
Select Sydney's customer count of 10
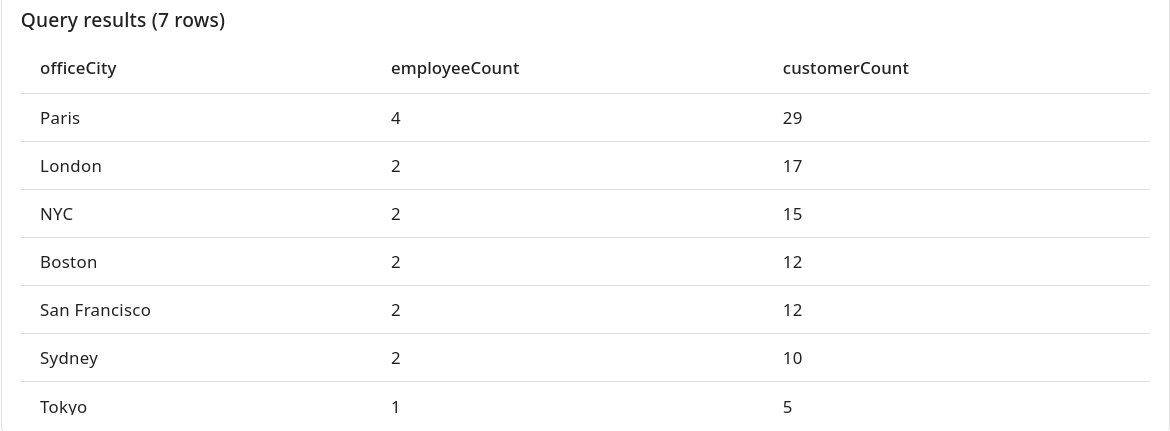point(793,358)
